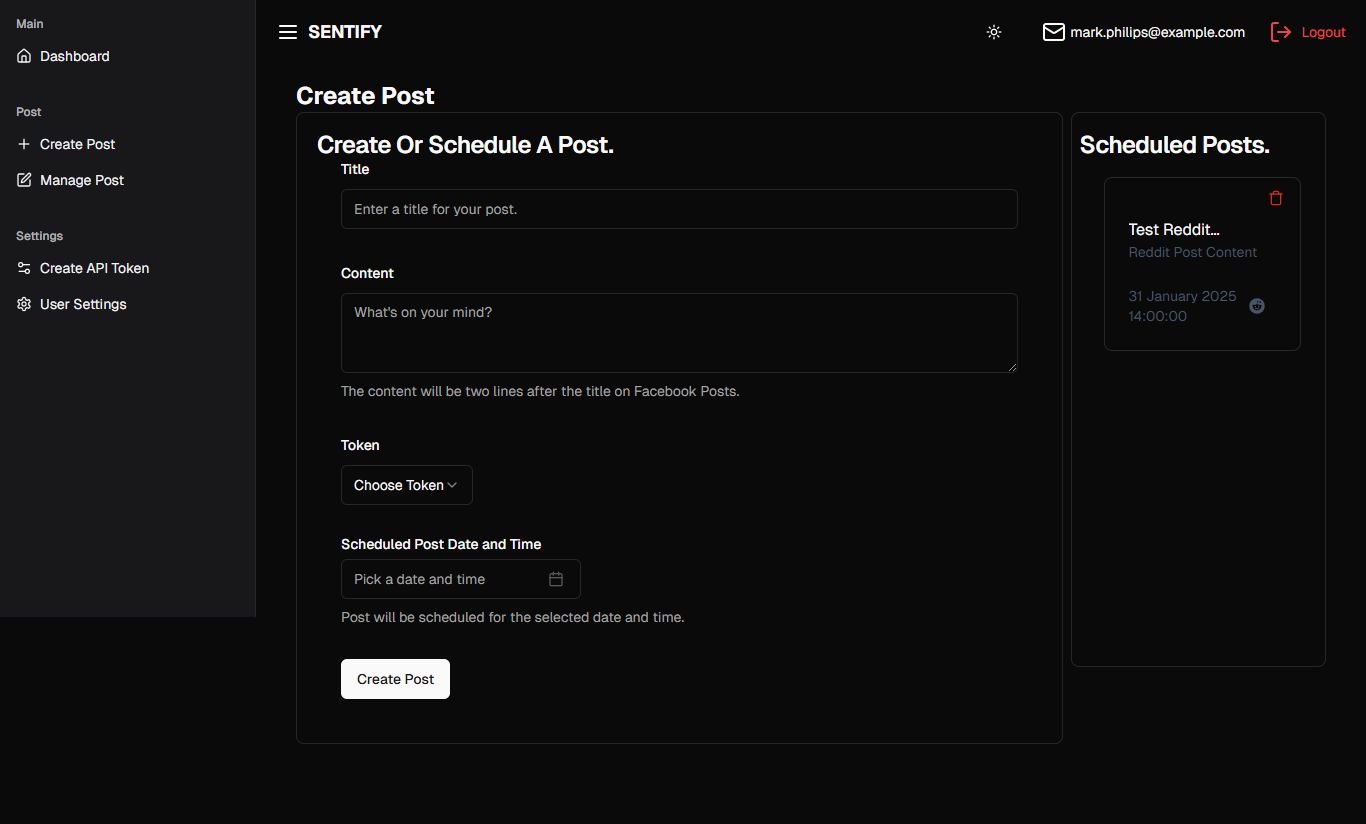Click the mail envelope icon in header
The image size is (1366, 824).
click(1053, 32)
